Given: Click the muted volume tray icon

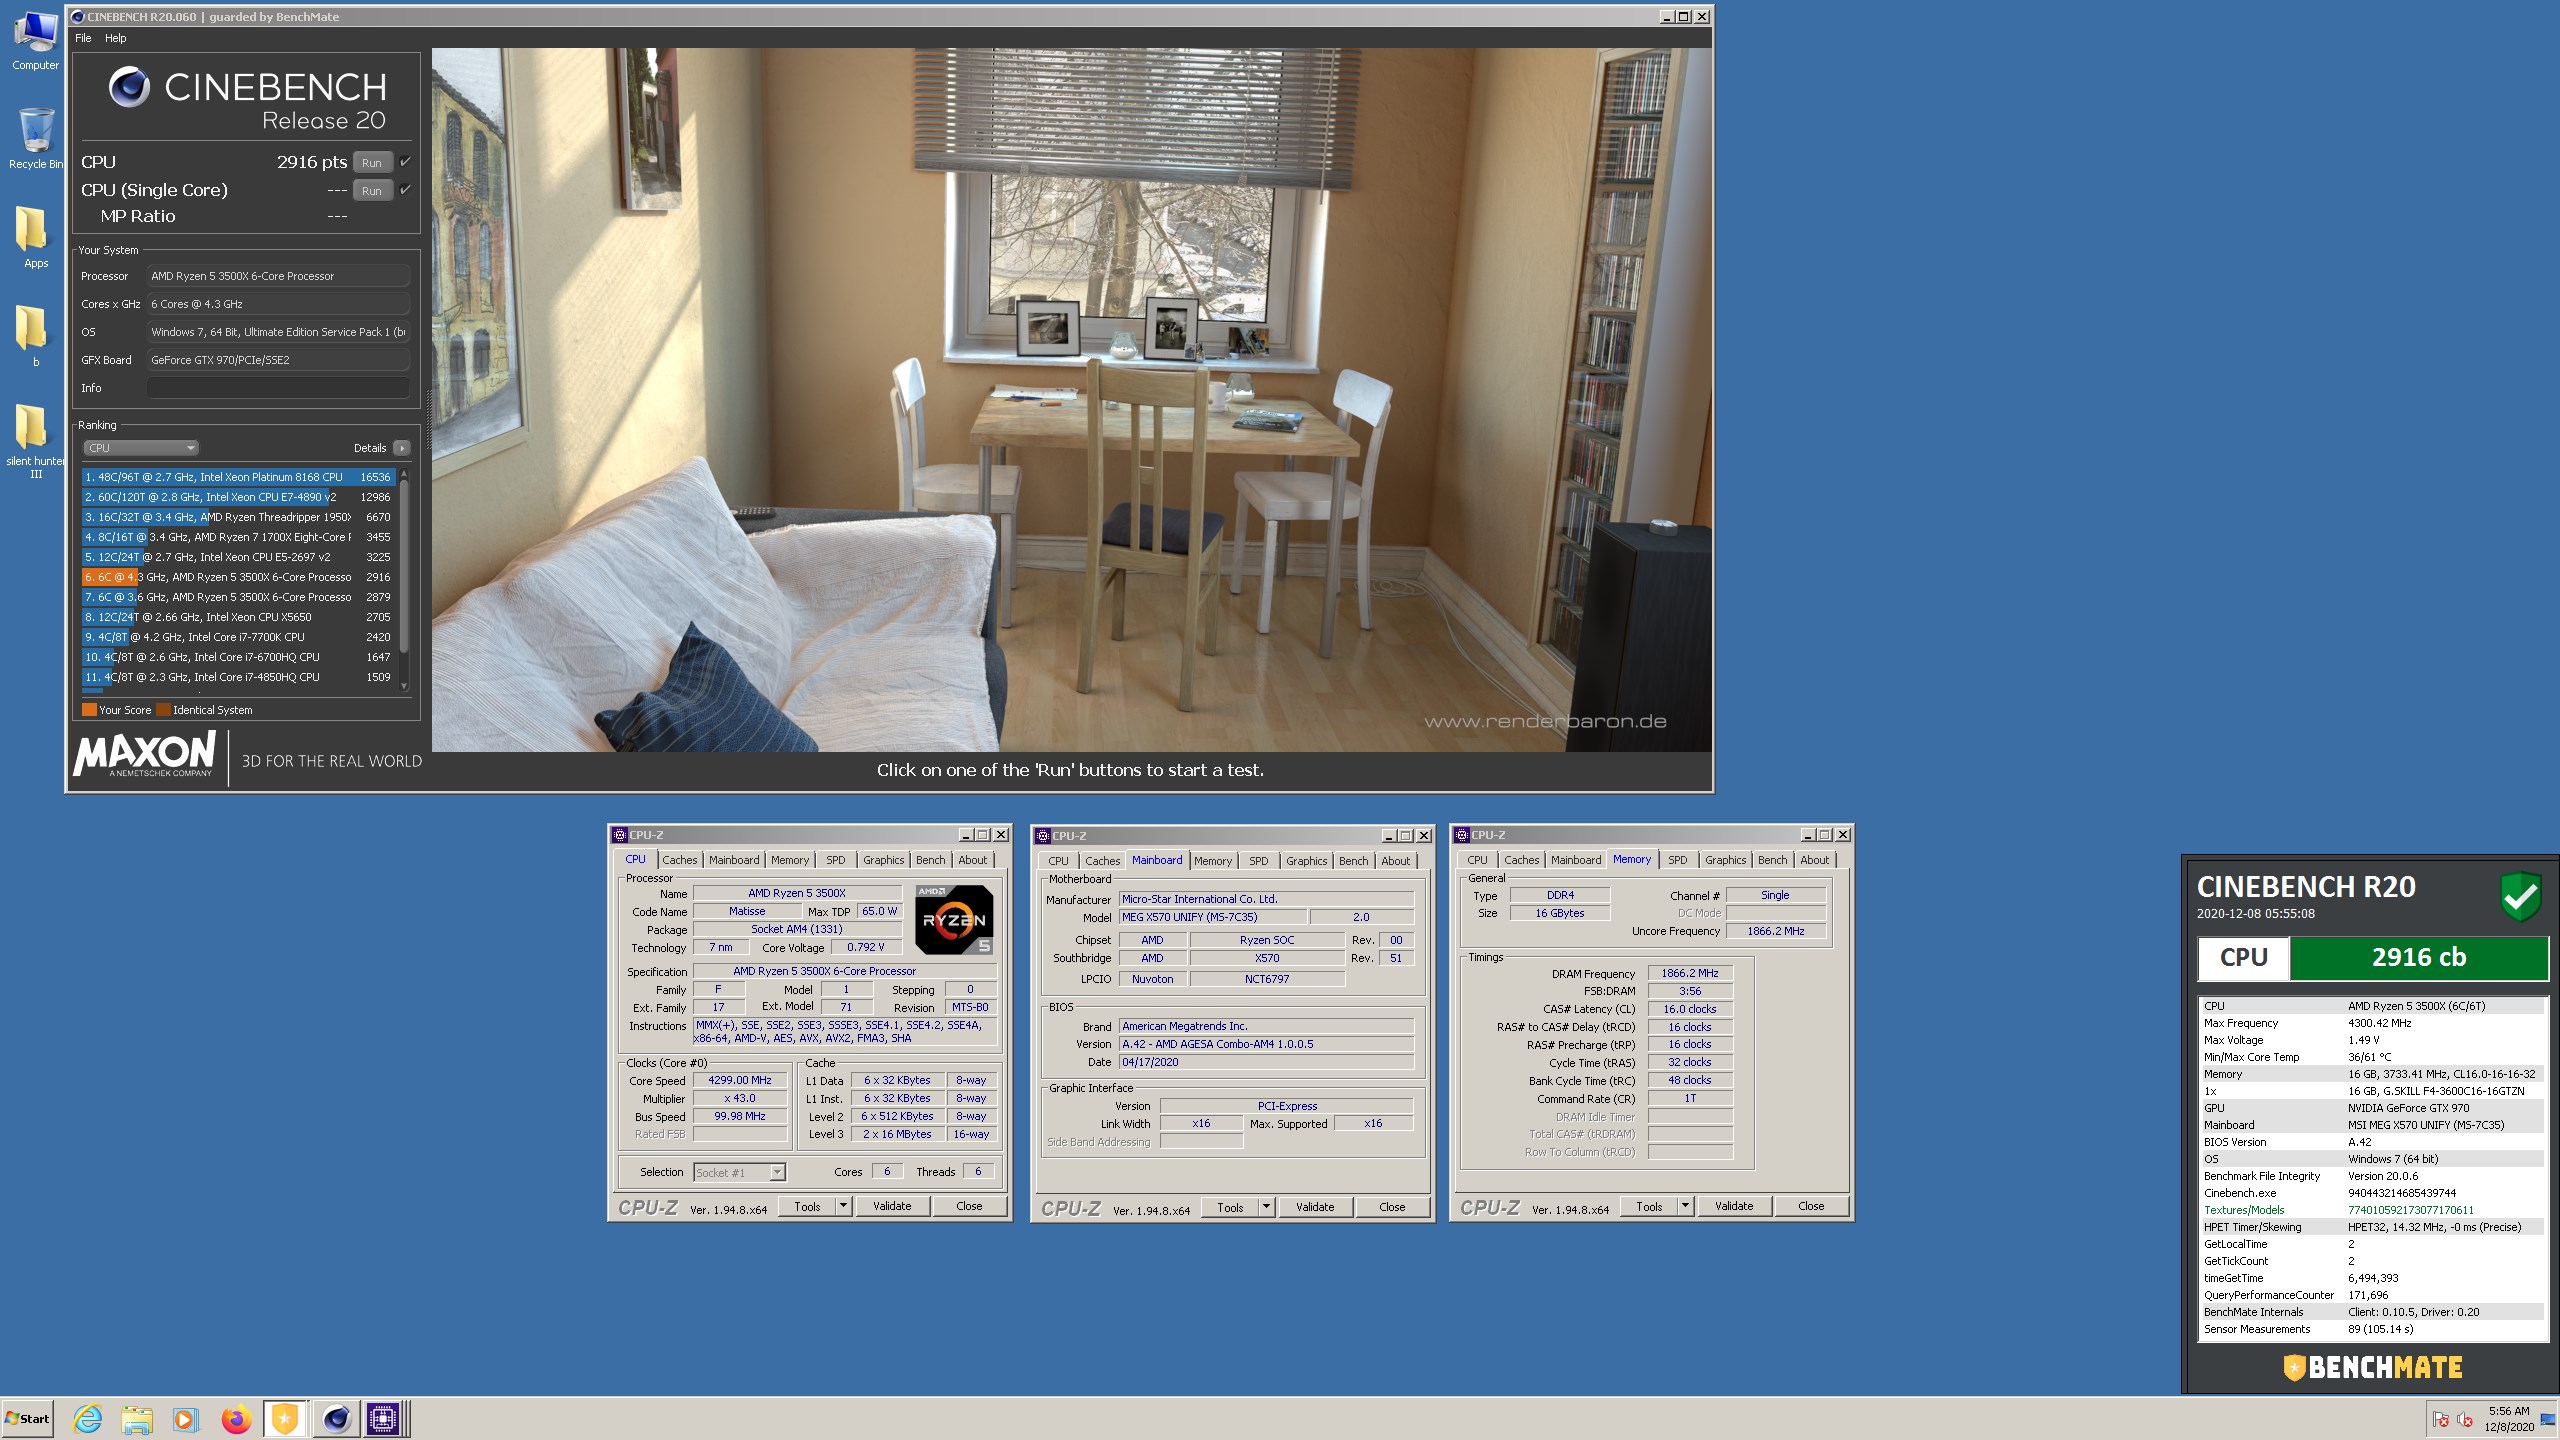Looking at the screenshot, I should coord(2465,1420).
